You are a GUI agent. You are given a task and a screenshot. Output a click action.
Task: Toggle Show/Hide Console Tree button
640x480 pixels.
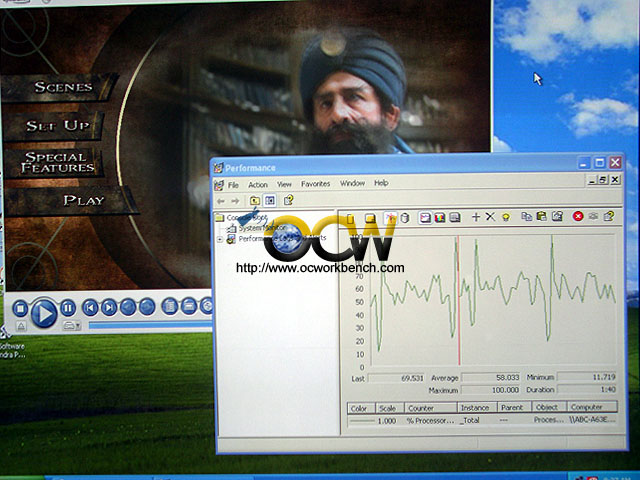pos(269,200)
